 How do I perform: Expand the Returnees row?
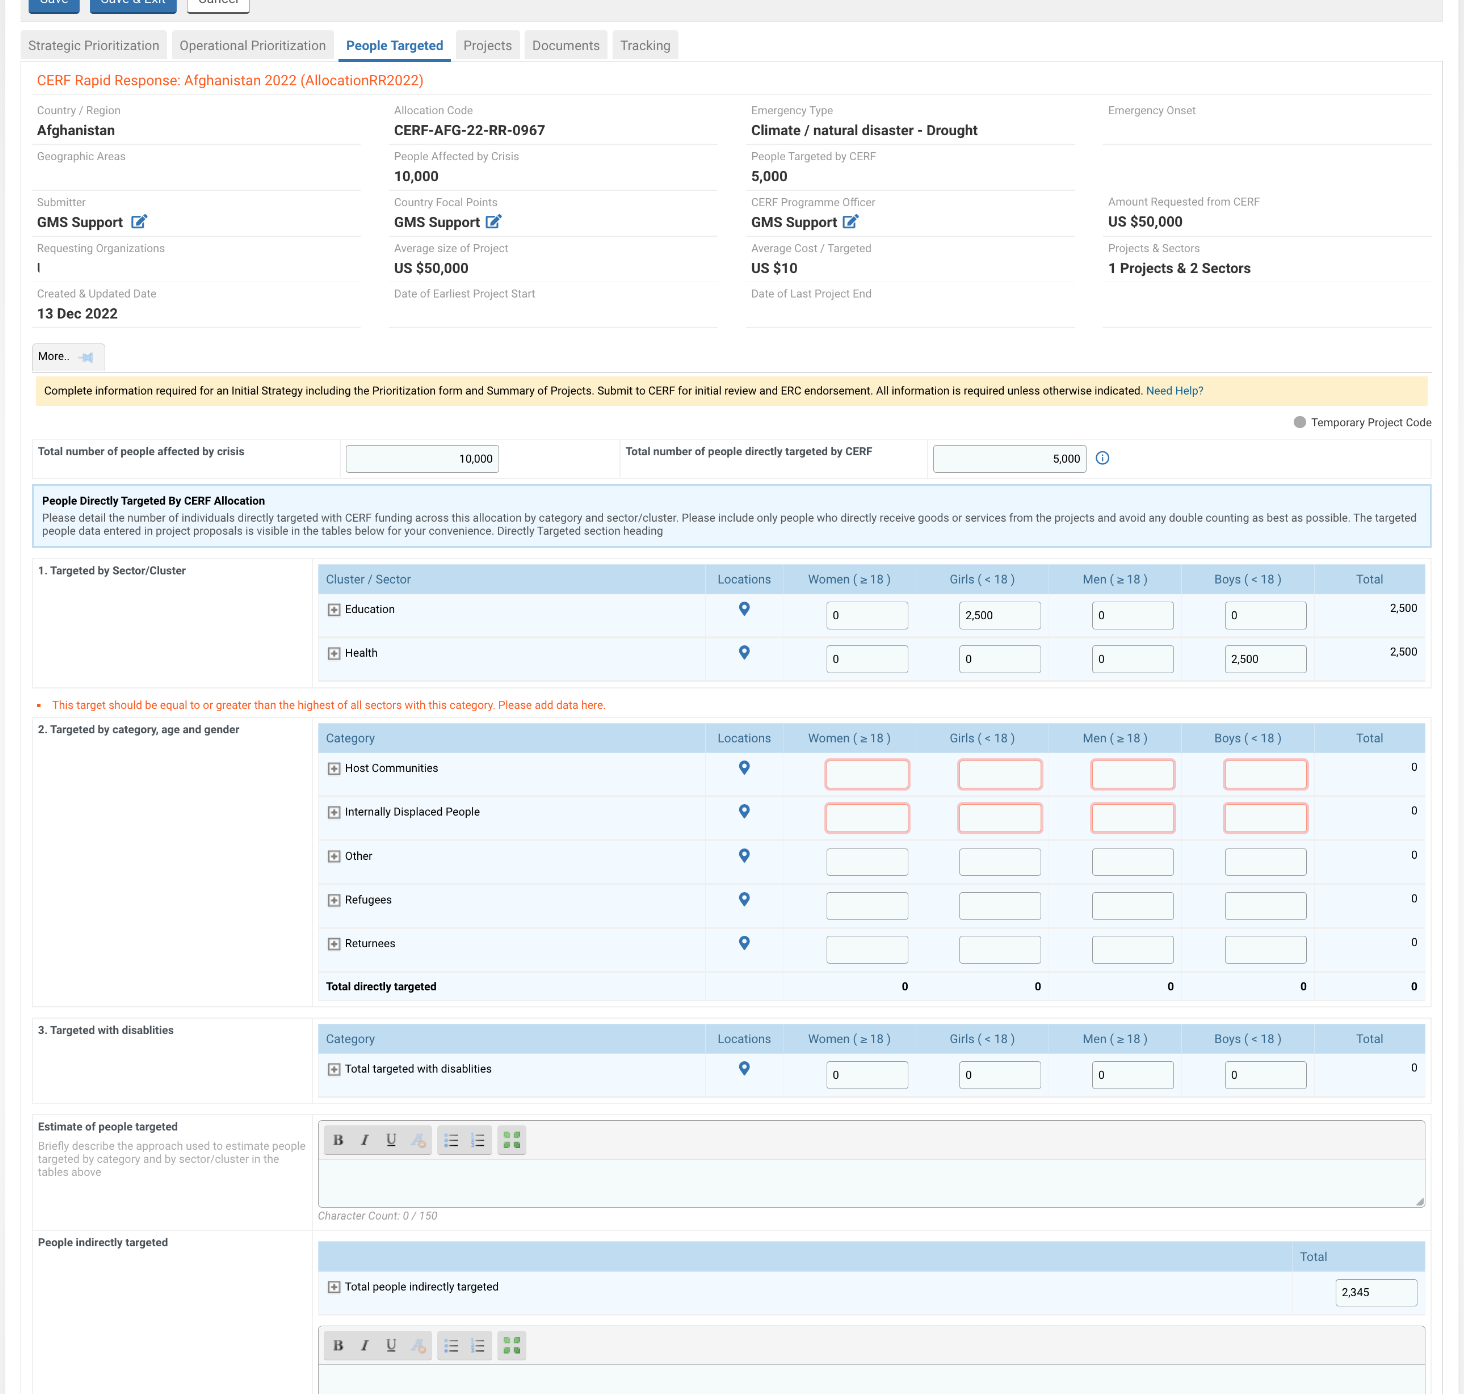334,944
